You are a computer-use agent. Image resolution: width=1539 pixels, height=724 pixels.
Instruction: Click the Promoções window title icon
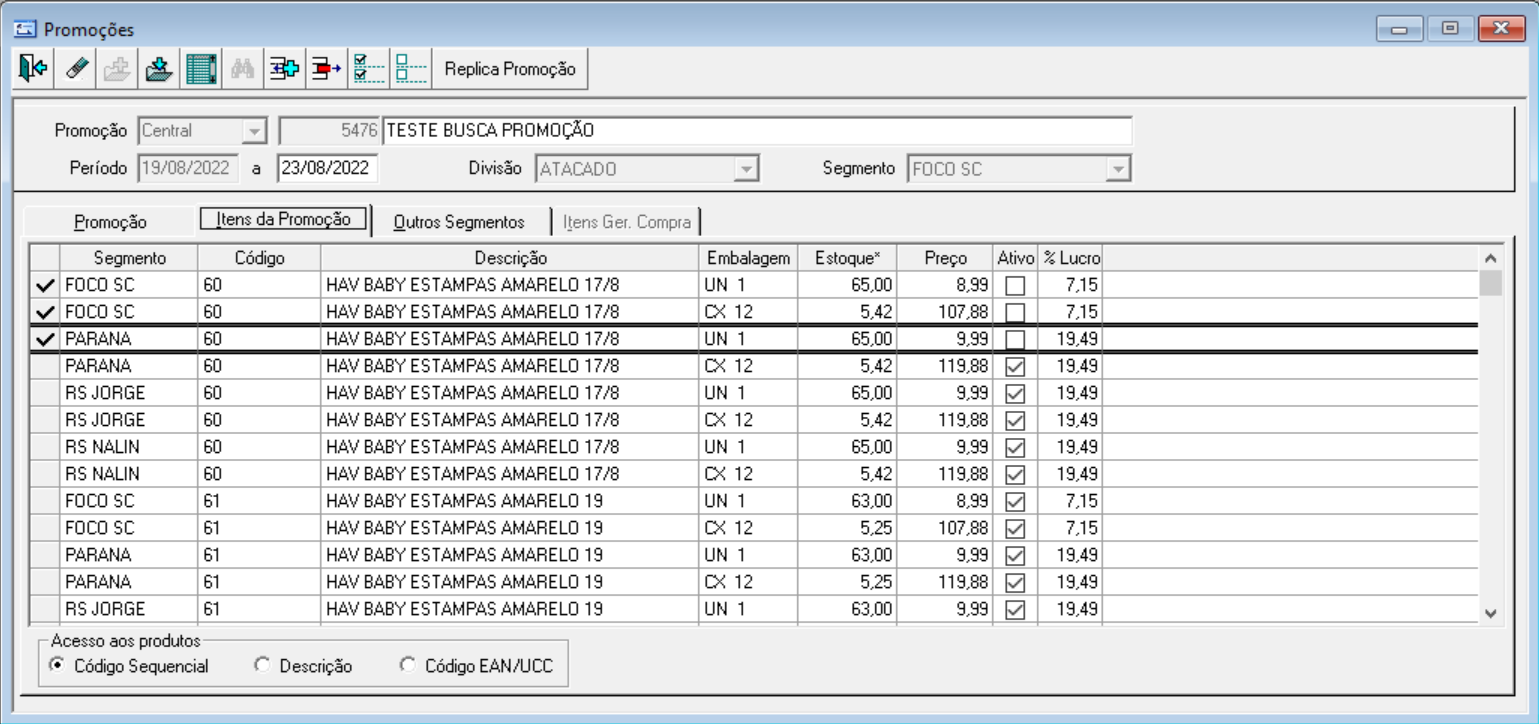[27, 30]
